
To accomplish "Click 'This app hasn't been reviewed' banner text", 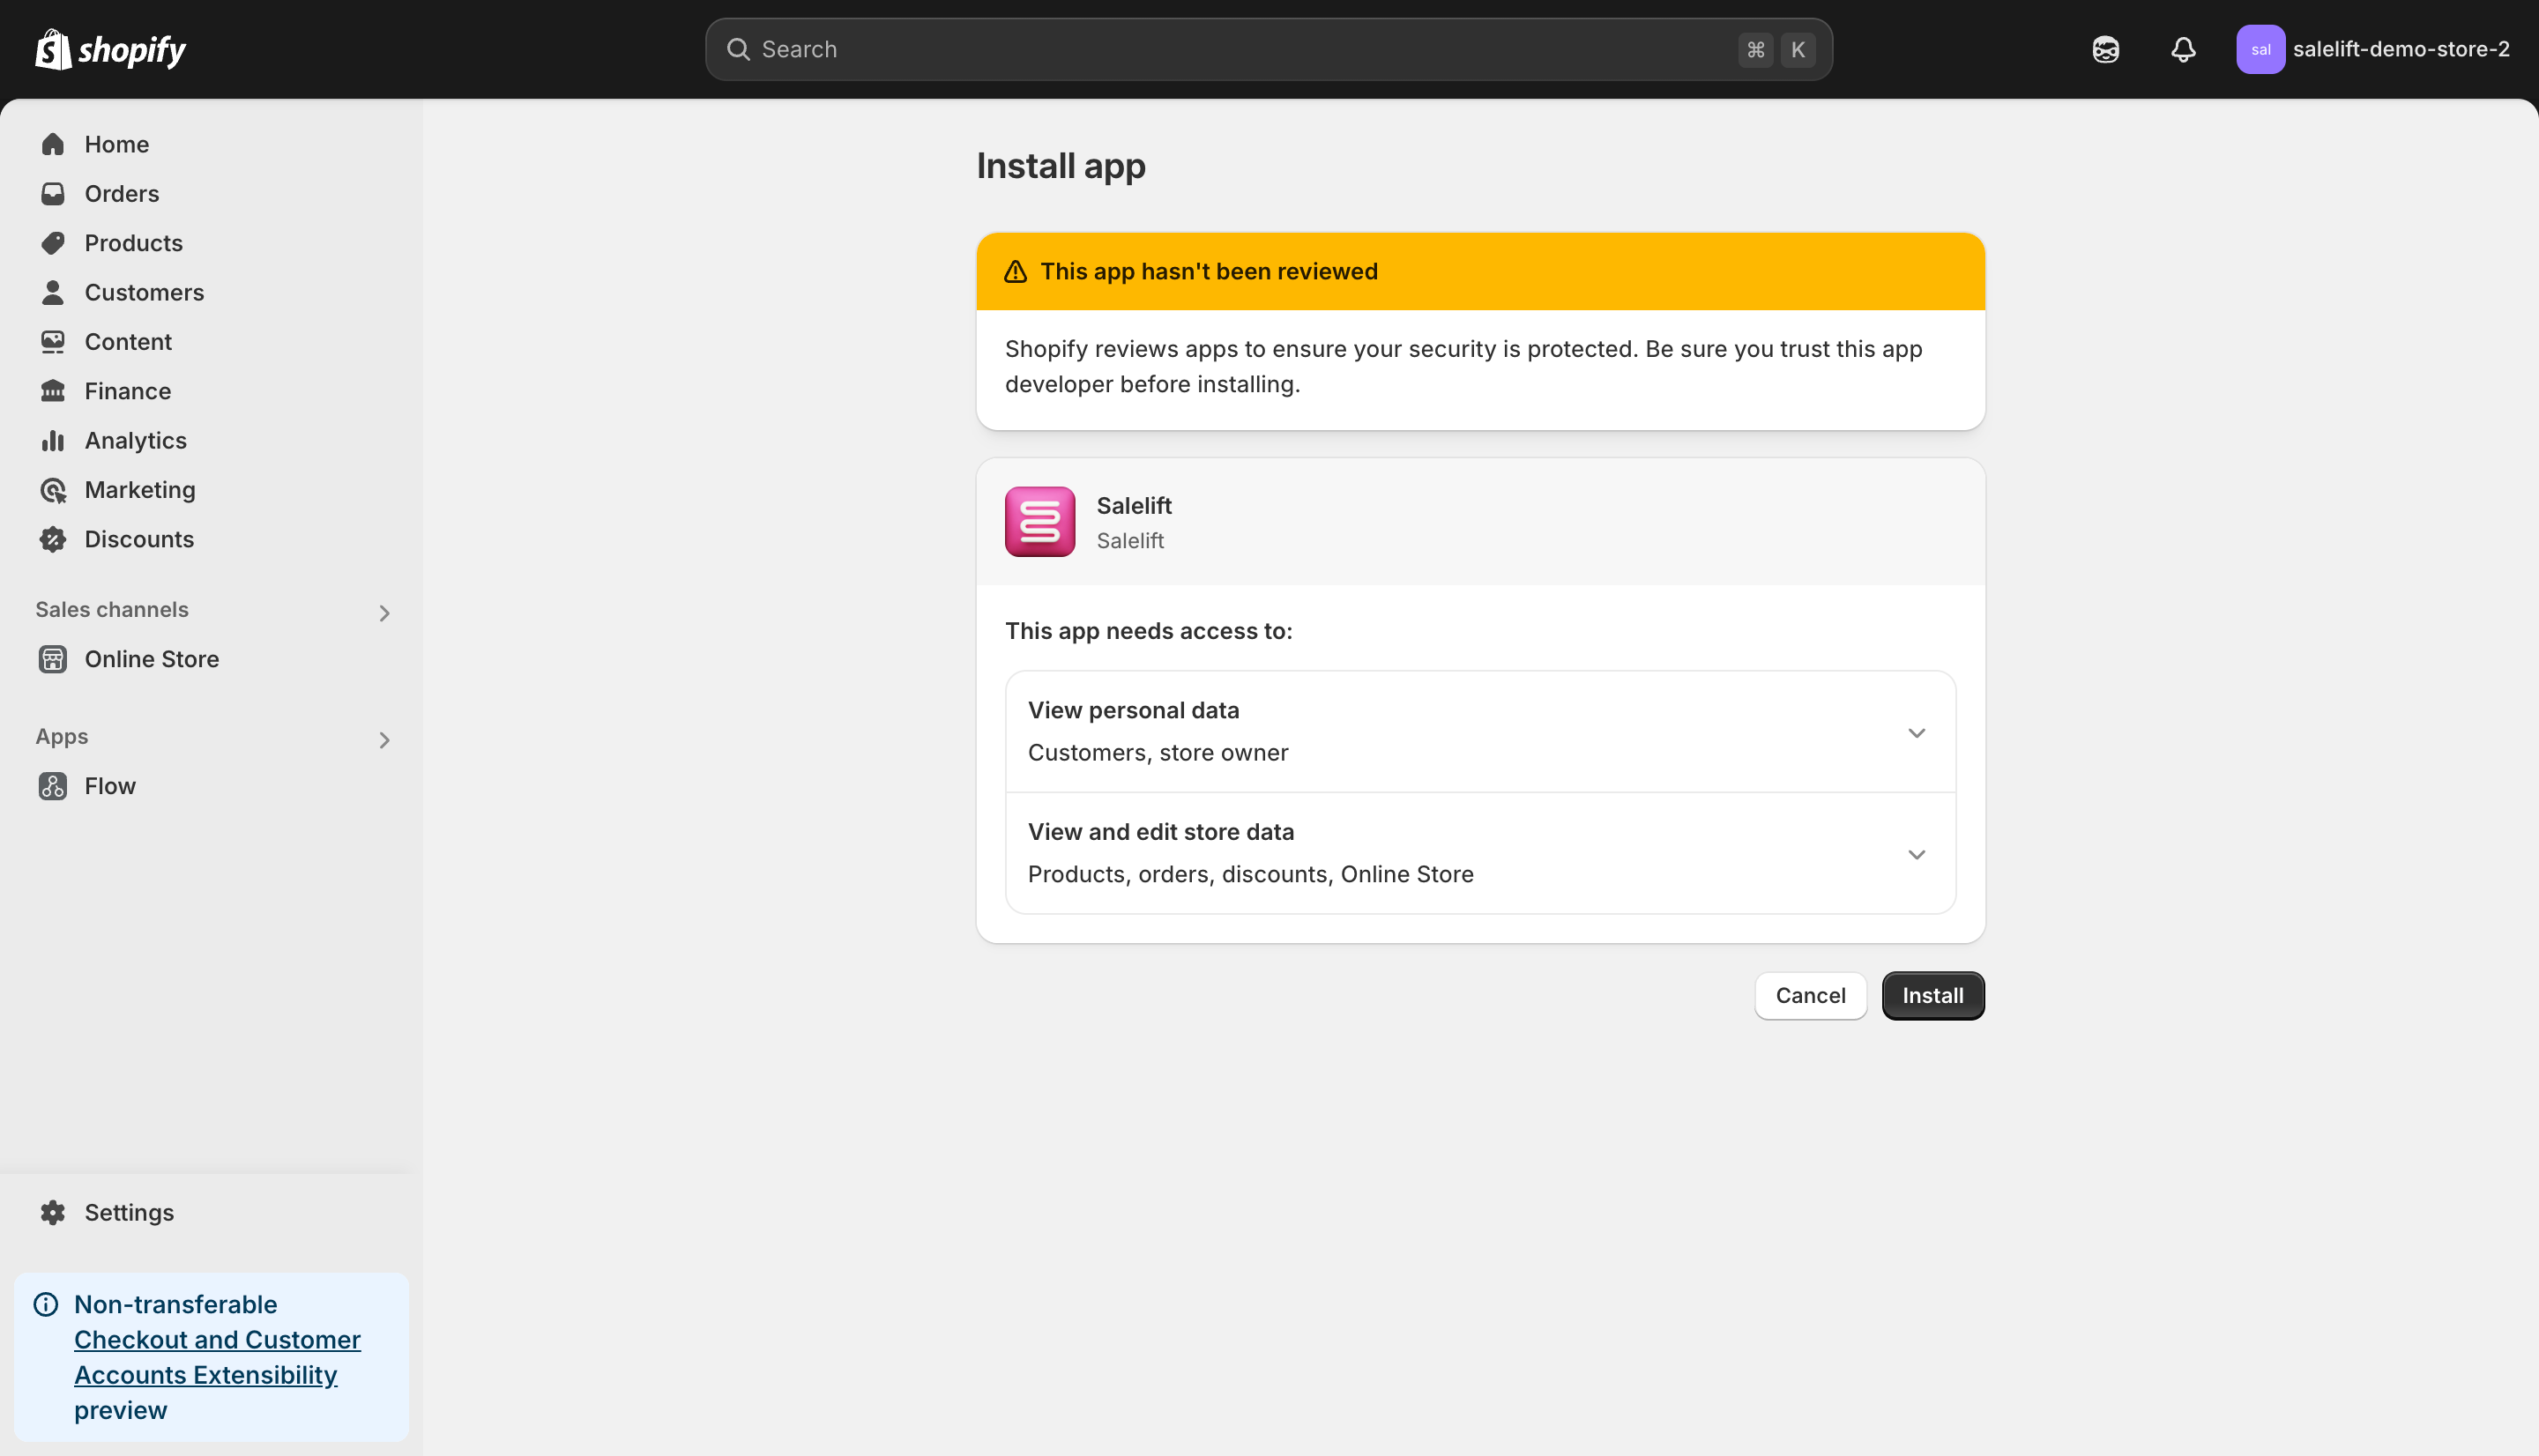I will point(1208,271).
